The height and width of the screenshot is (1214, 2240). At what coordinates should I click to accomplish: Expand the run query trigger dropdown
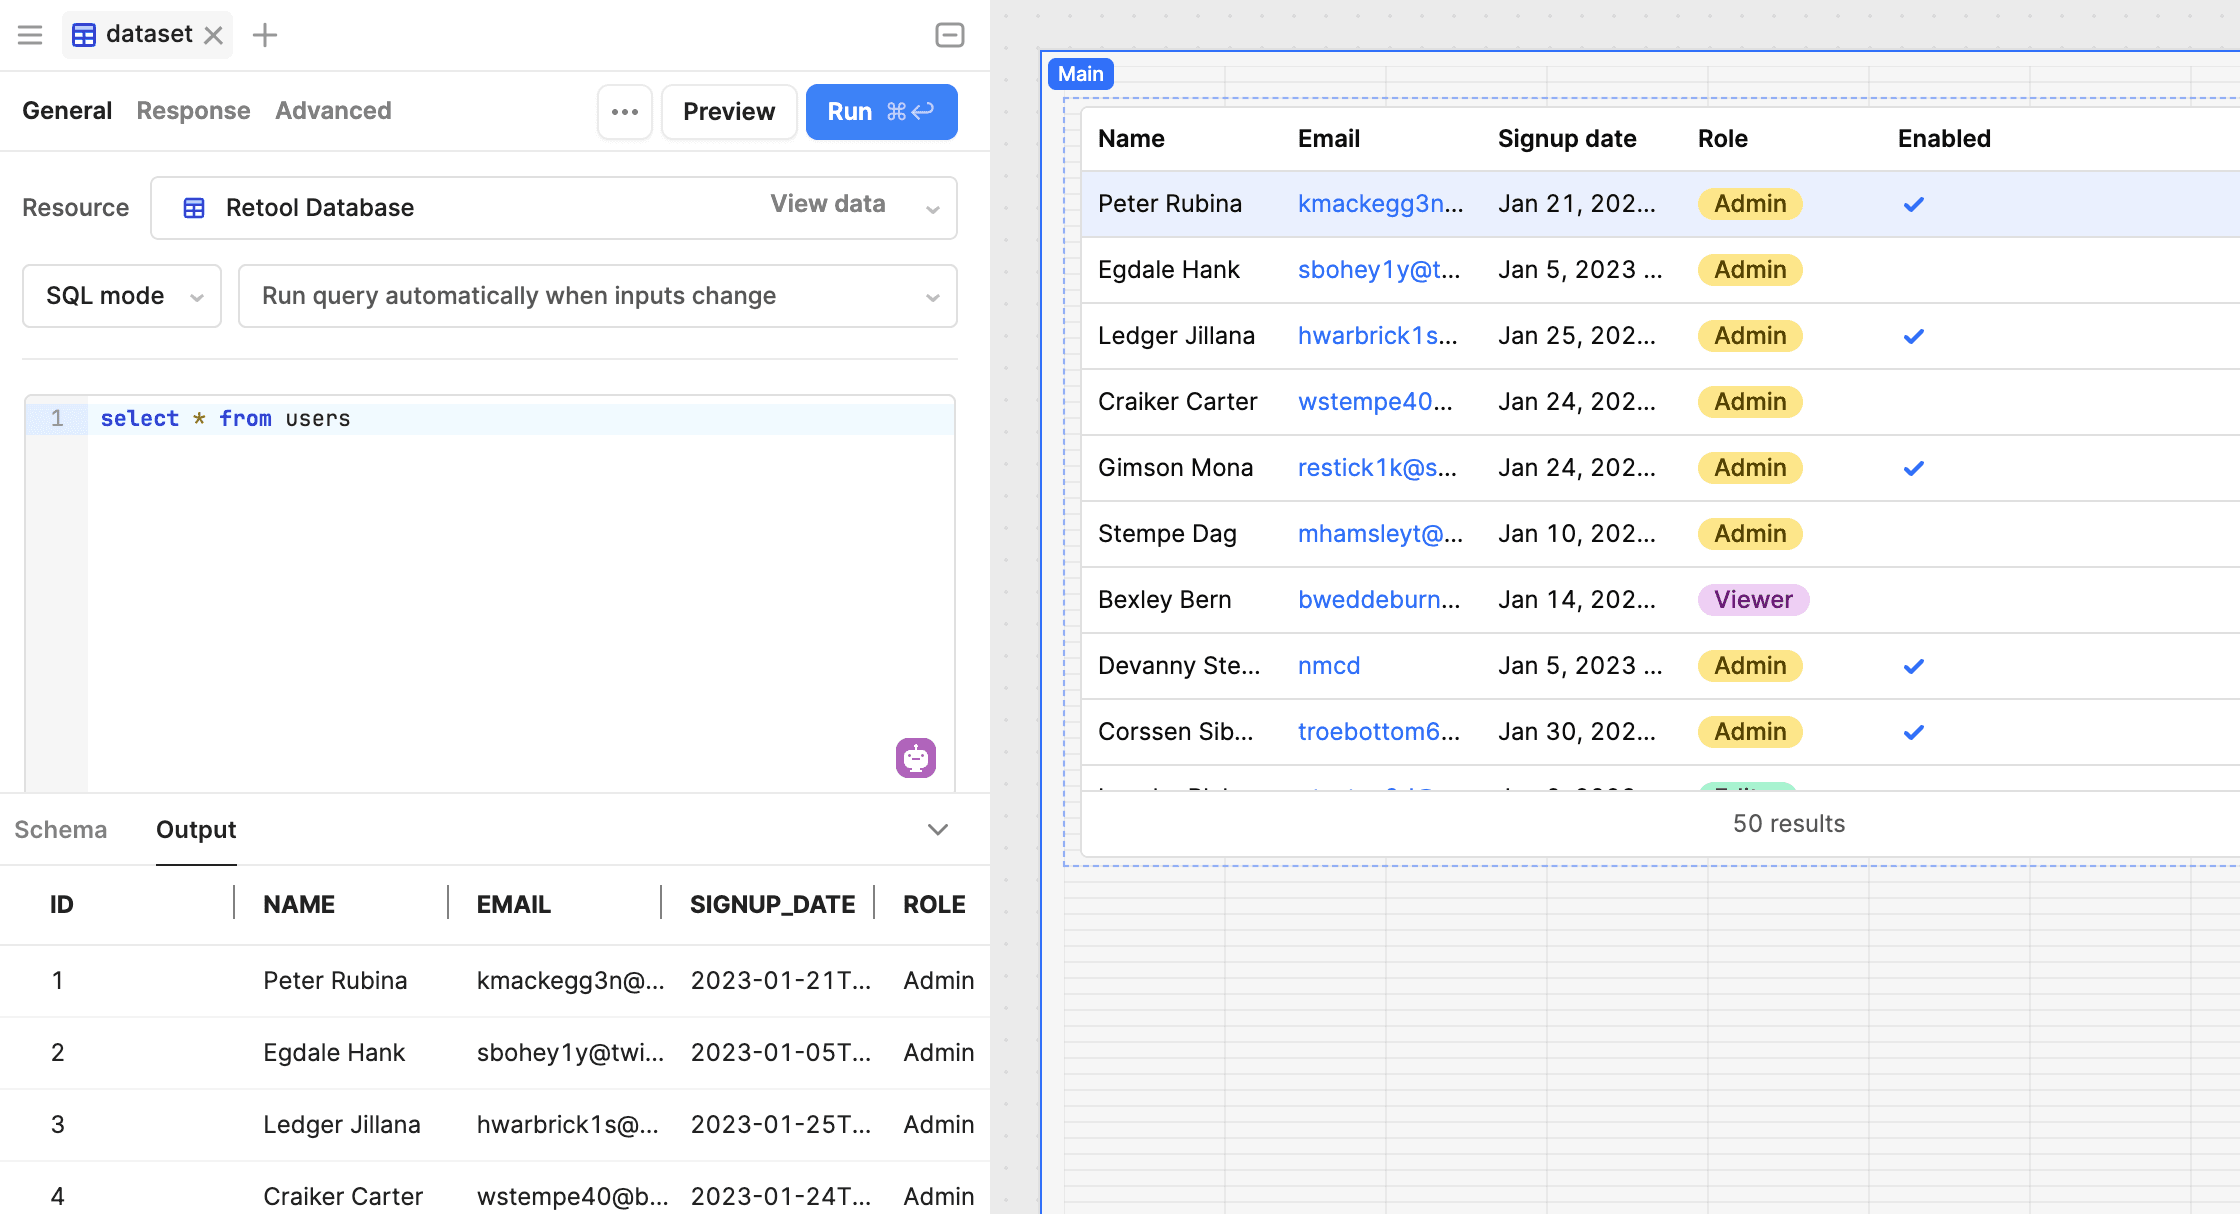597,296
